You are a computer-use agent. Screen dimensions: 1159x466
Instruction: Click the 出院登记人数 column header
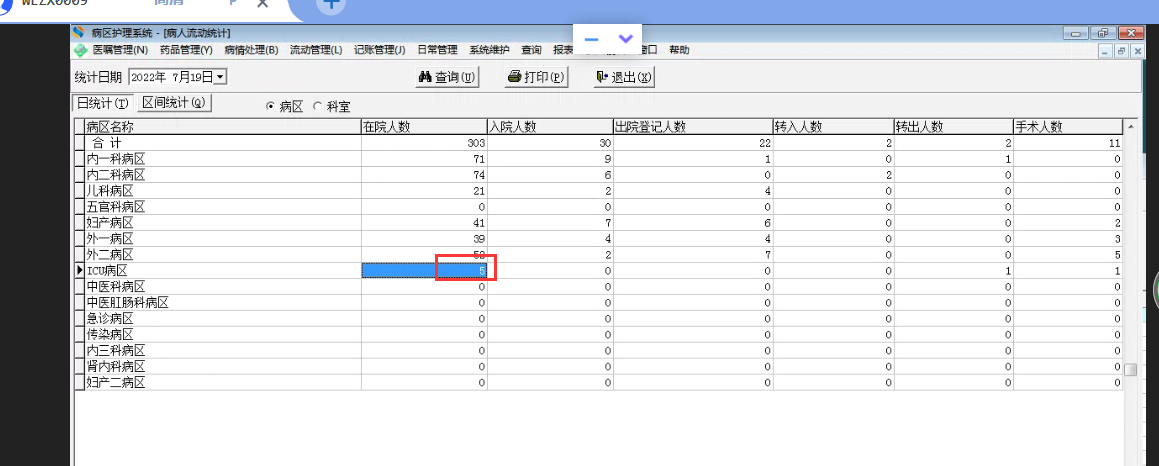693,126
